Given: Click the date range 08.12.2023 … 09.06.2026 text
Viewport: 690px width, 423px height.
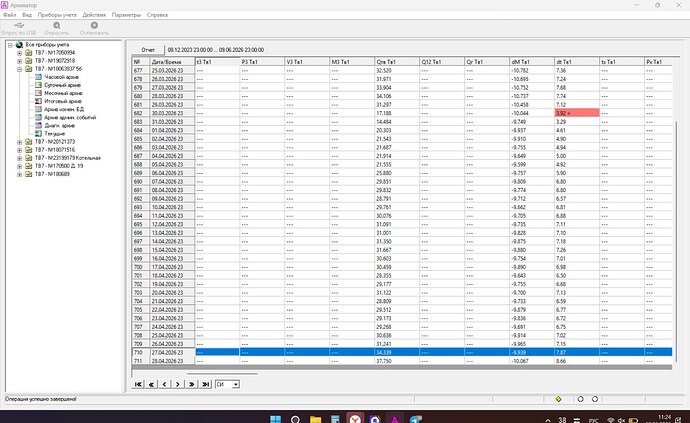Looking at the screenshot, I should 216,50.
